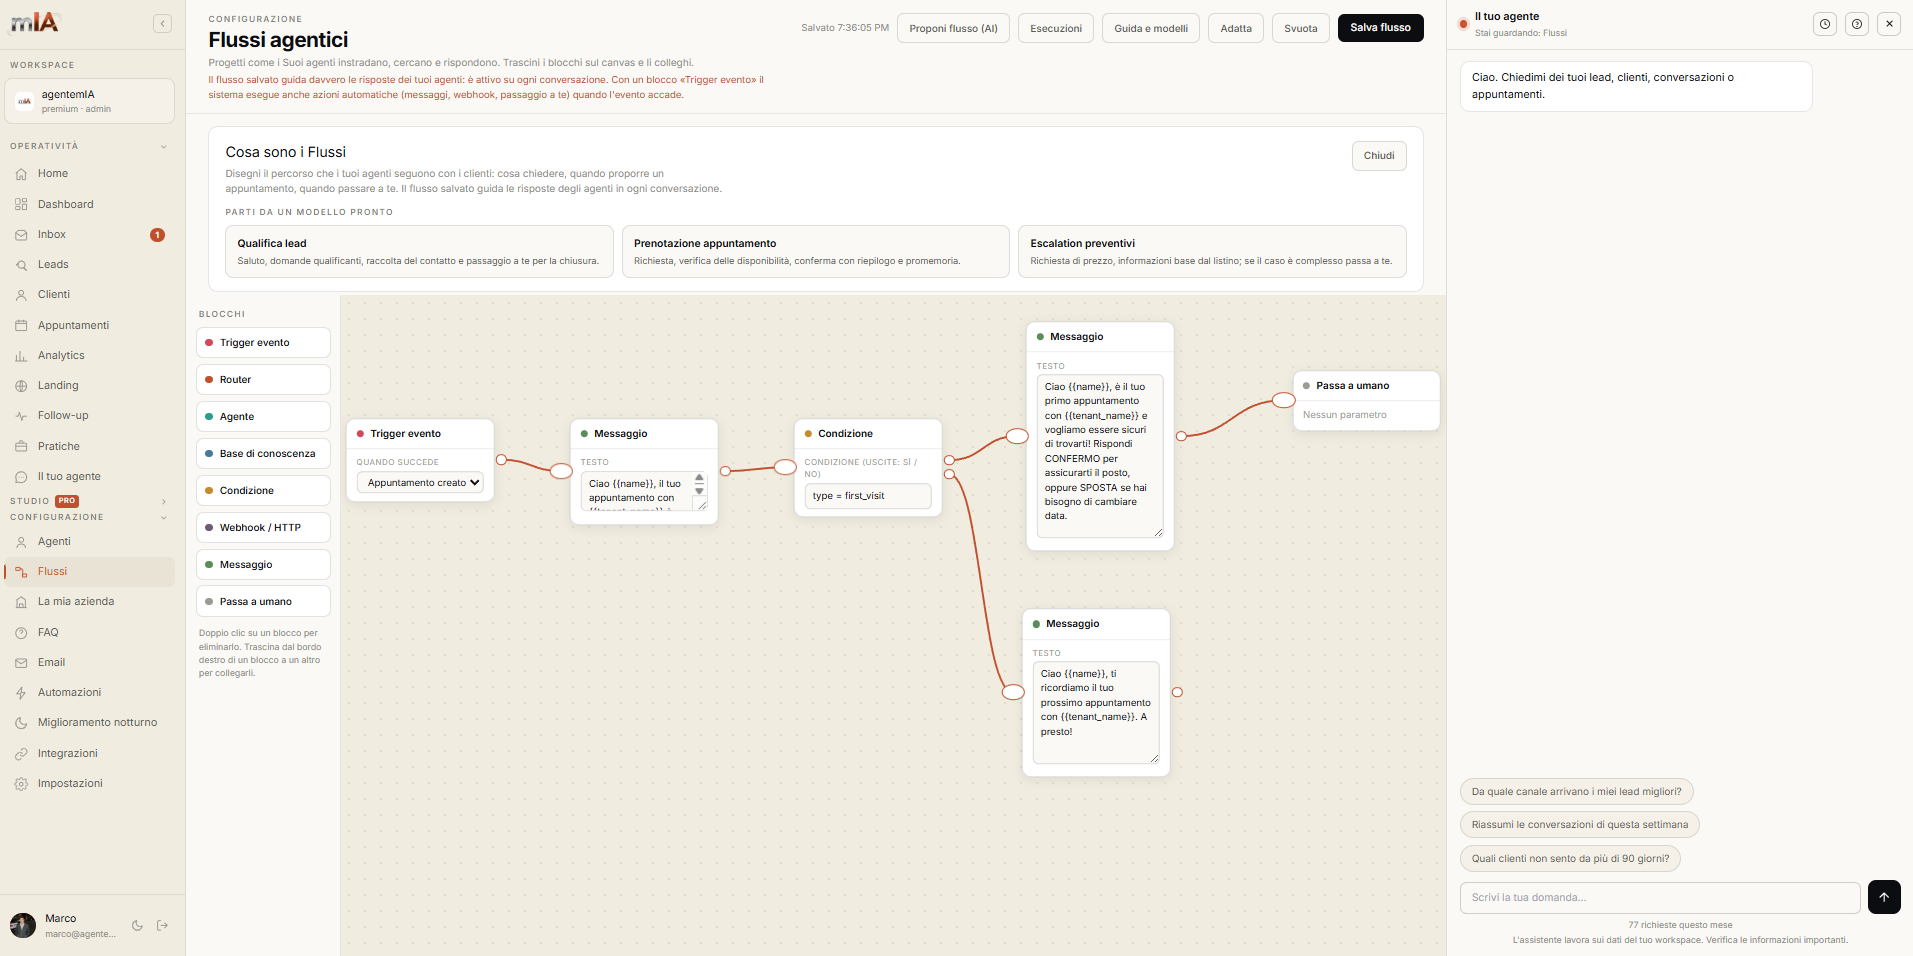This screenshot has height=956, width=1913.
Task: Click the logout arrow icon next to Marco
Action: (x=163, y=926)
